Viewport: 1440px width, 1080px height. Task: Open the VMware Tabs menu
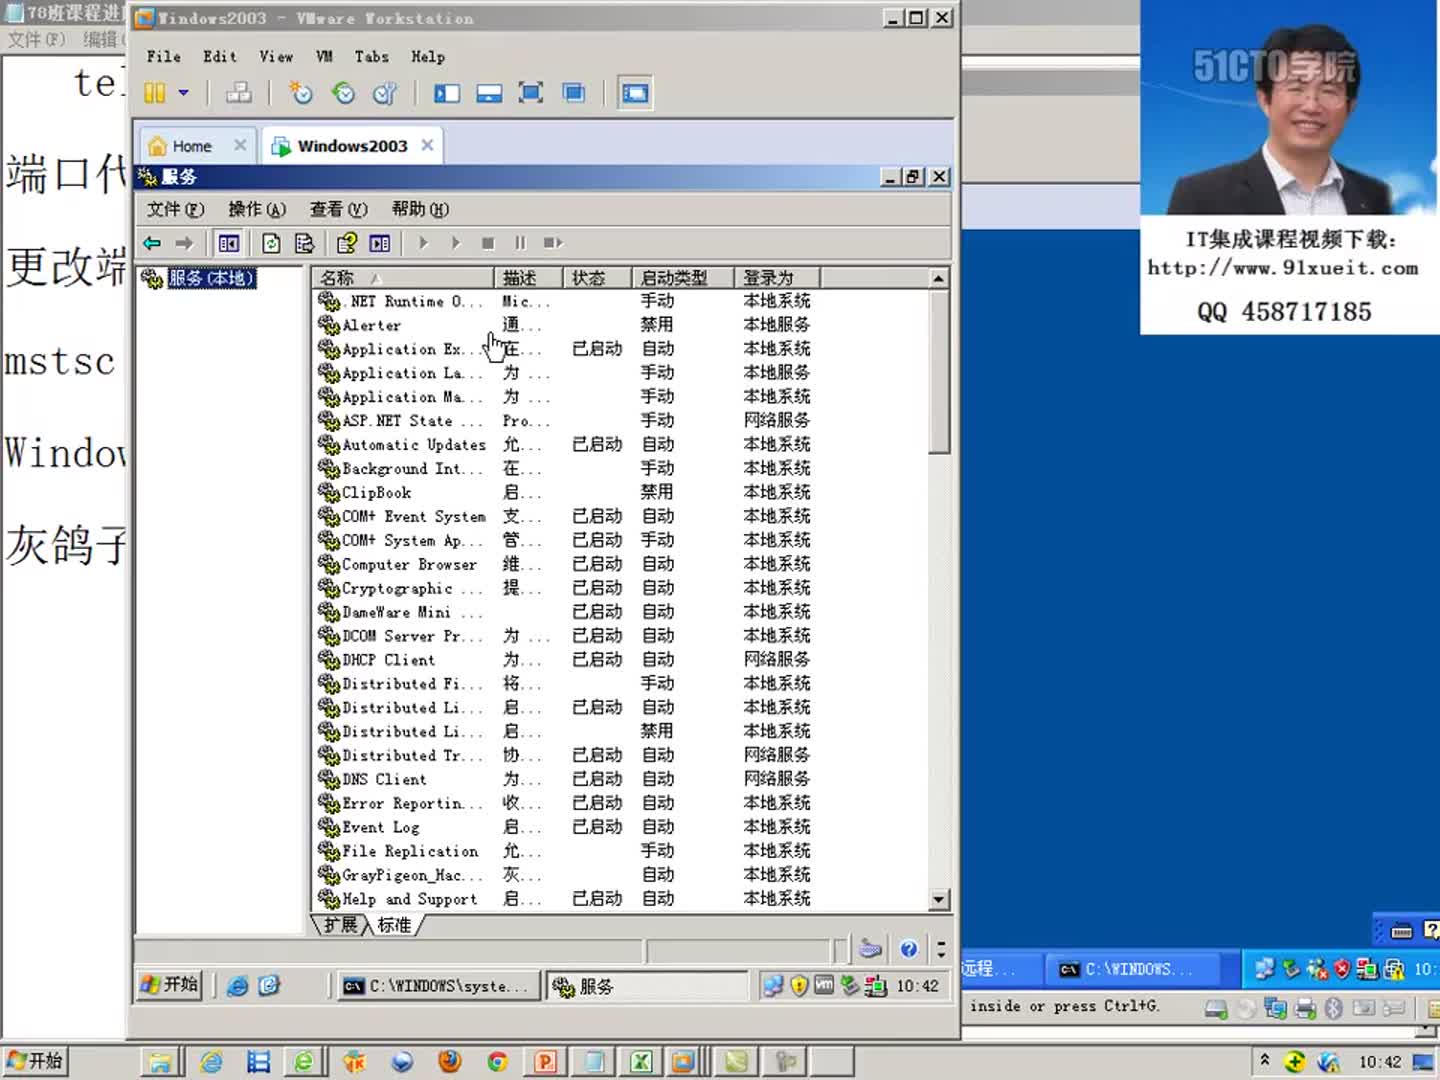371,57
